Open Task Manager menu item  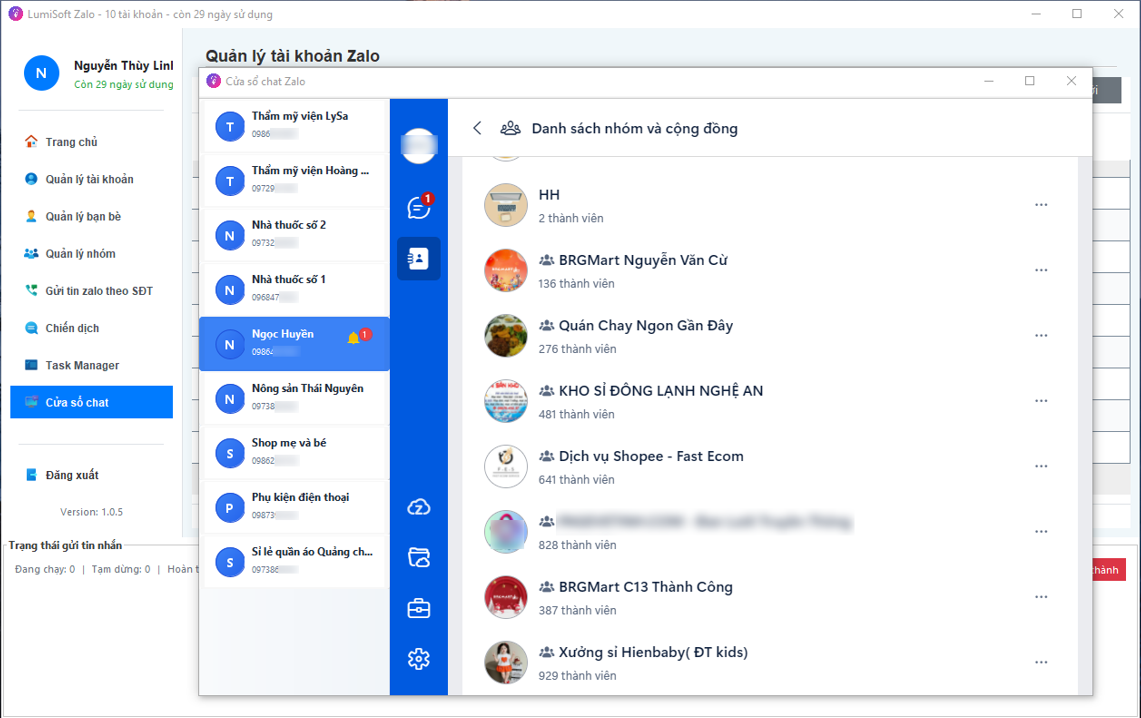coord(92,365)
